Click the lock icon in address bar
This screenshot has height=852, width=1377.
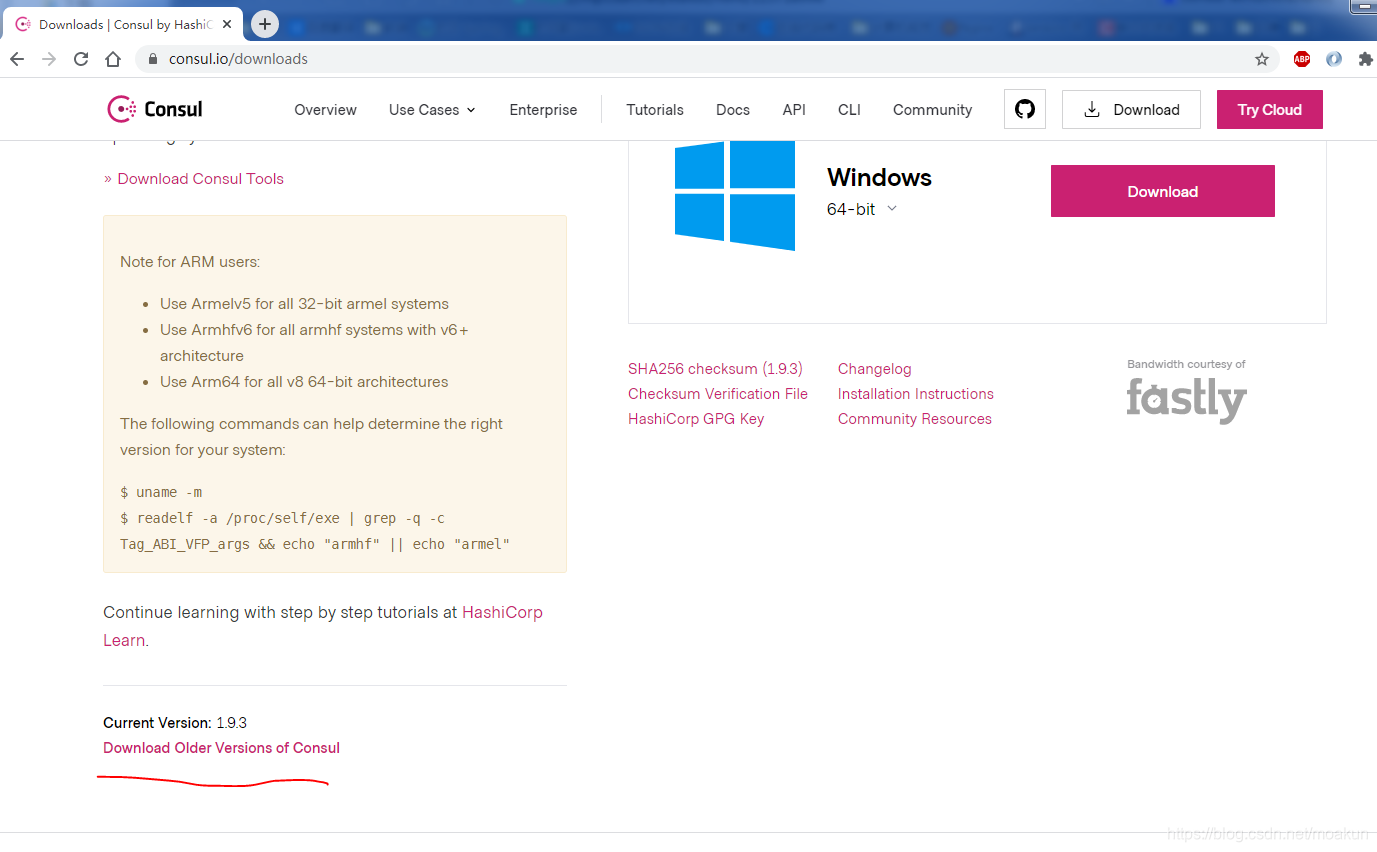153,59
